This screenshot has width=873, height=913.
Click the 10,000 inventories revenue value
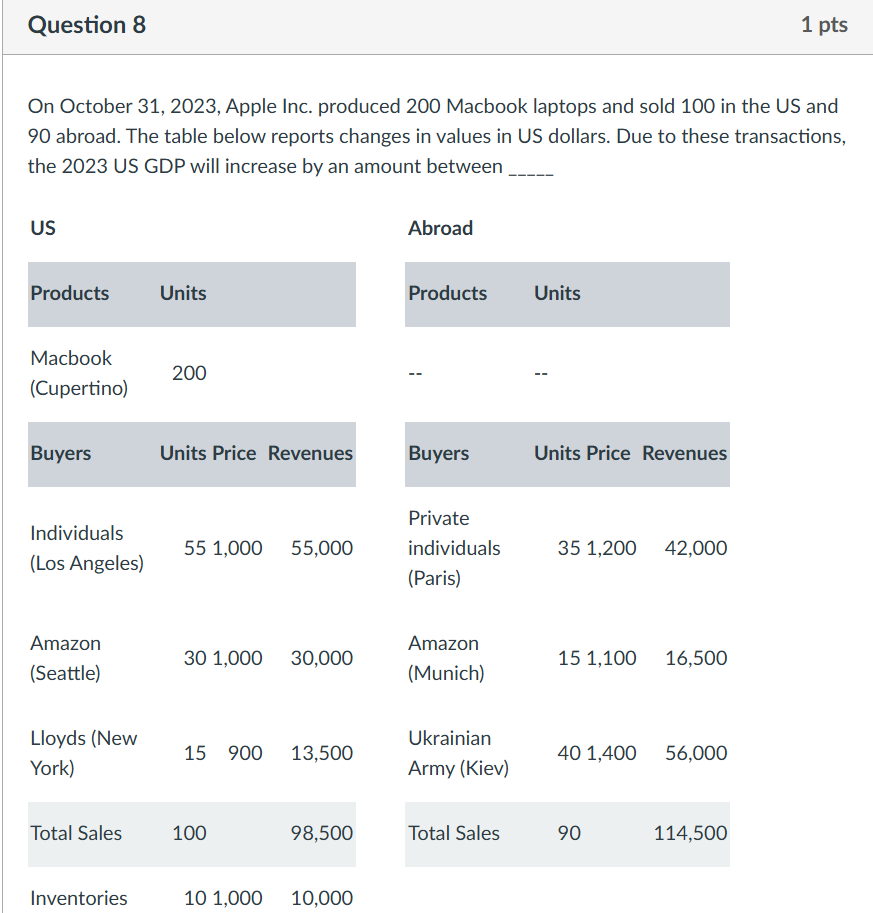[321, 898]
